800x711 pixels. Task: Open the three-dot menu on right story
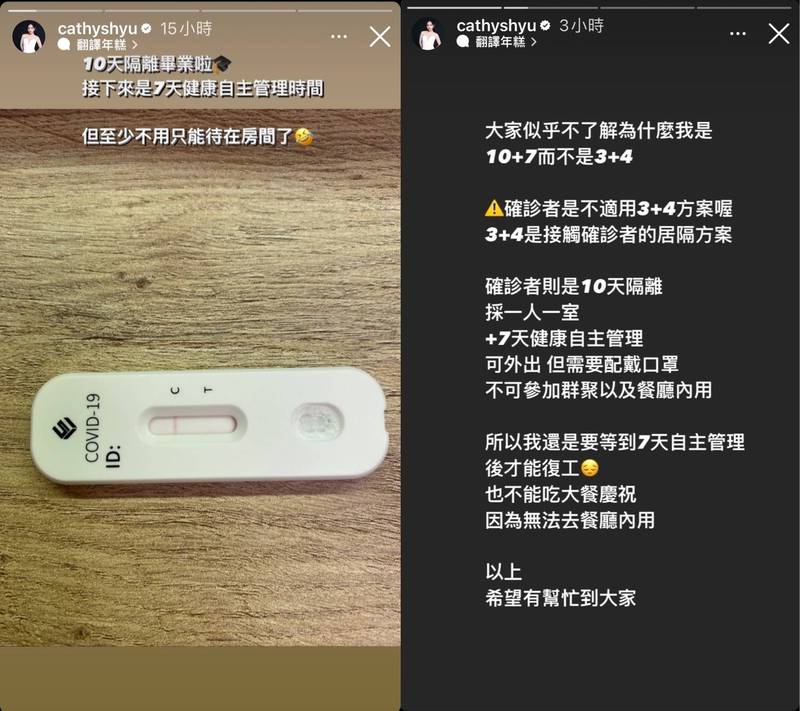tap(738, 34)
